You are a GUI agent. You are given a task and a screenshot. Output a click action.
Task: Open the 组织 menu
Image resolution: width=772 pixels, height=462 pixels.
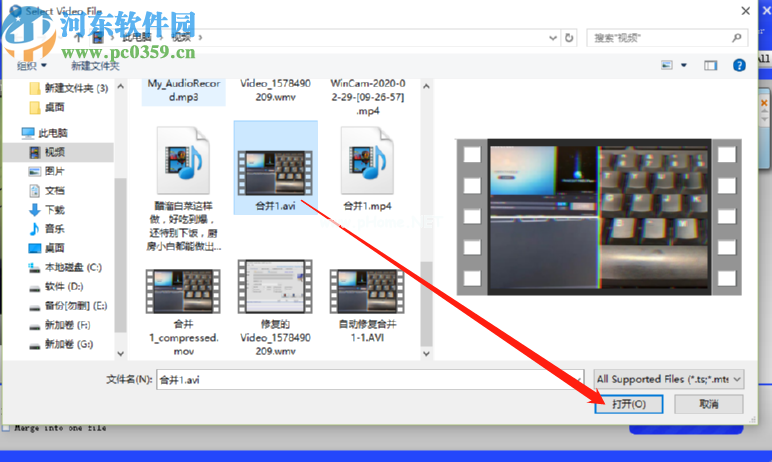[x=32, y=66]
